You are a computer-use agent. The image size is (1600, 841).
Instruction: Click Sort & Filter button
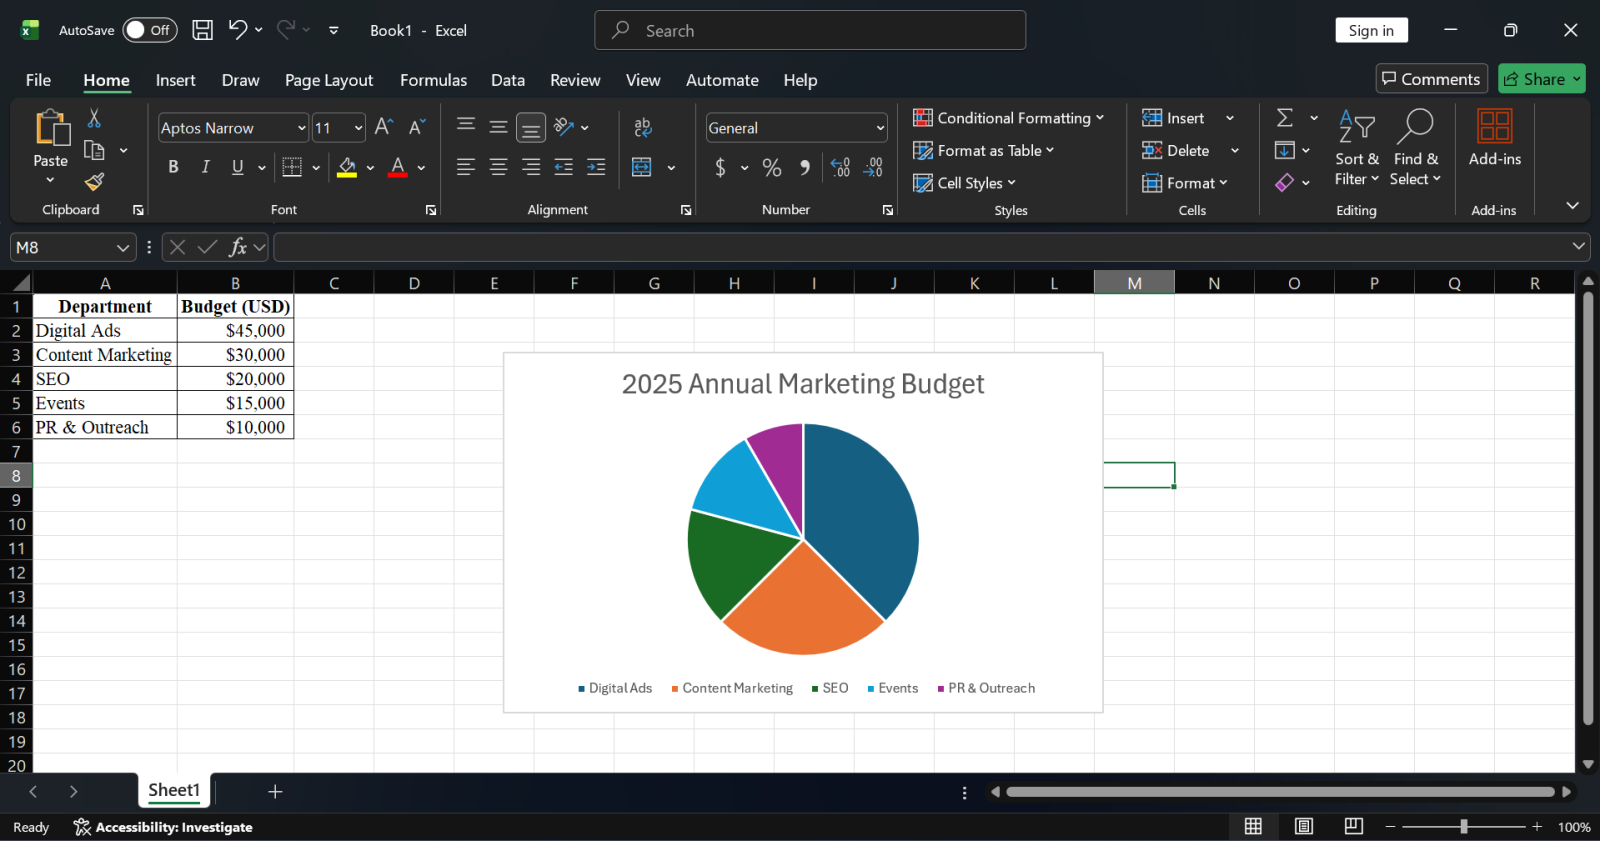[x=1357, y=148]
